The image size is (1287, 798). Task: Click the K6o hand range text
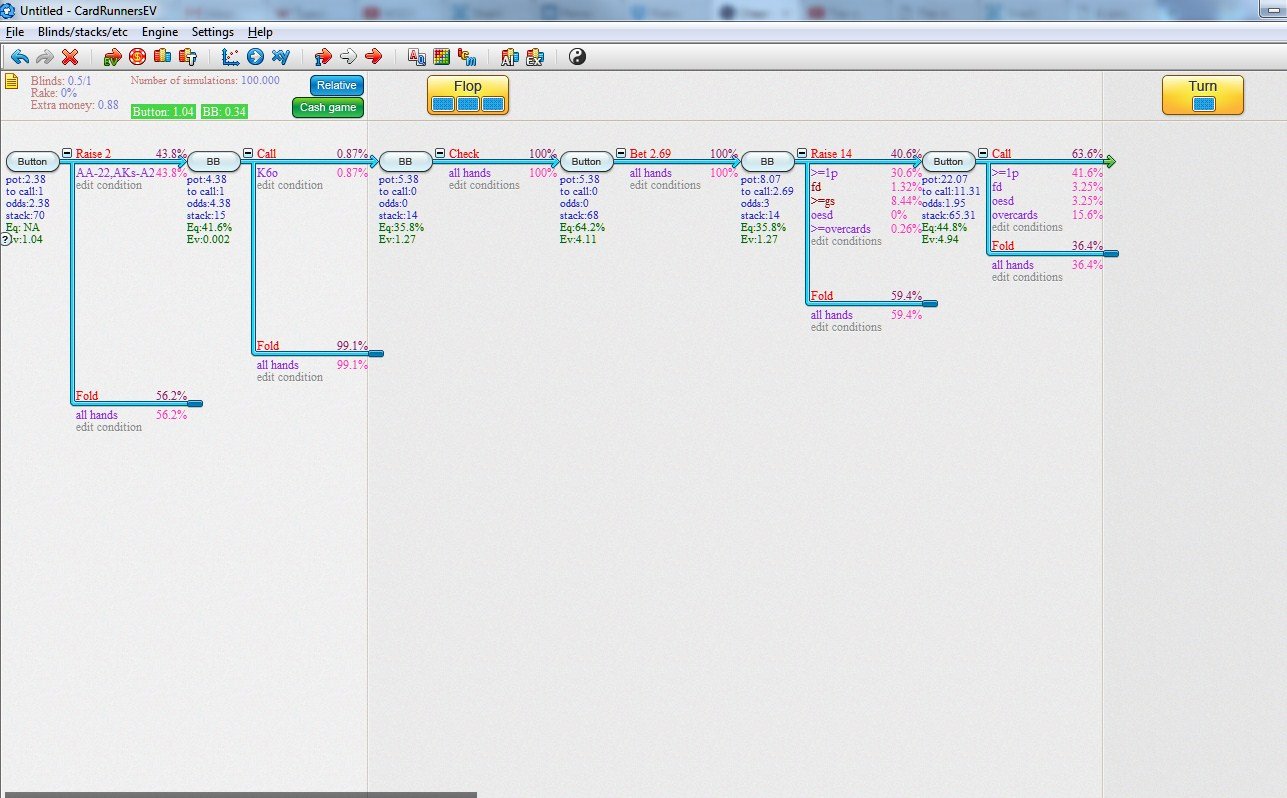pyautogui.click(x=267, y=173)
